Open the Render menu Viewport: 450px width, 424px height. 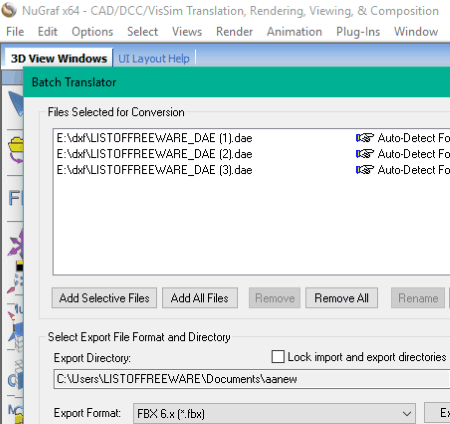click(x=234, y=32)
